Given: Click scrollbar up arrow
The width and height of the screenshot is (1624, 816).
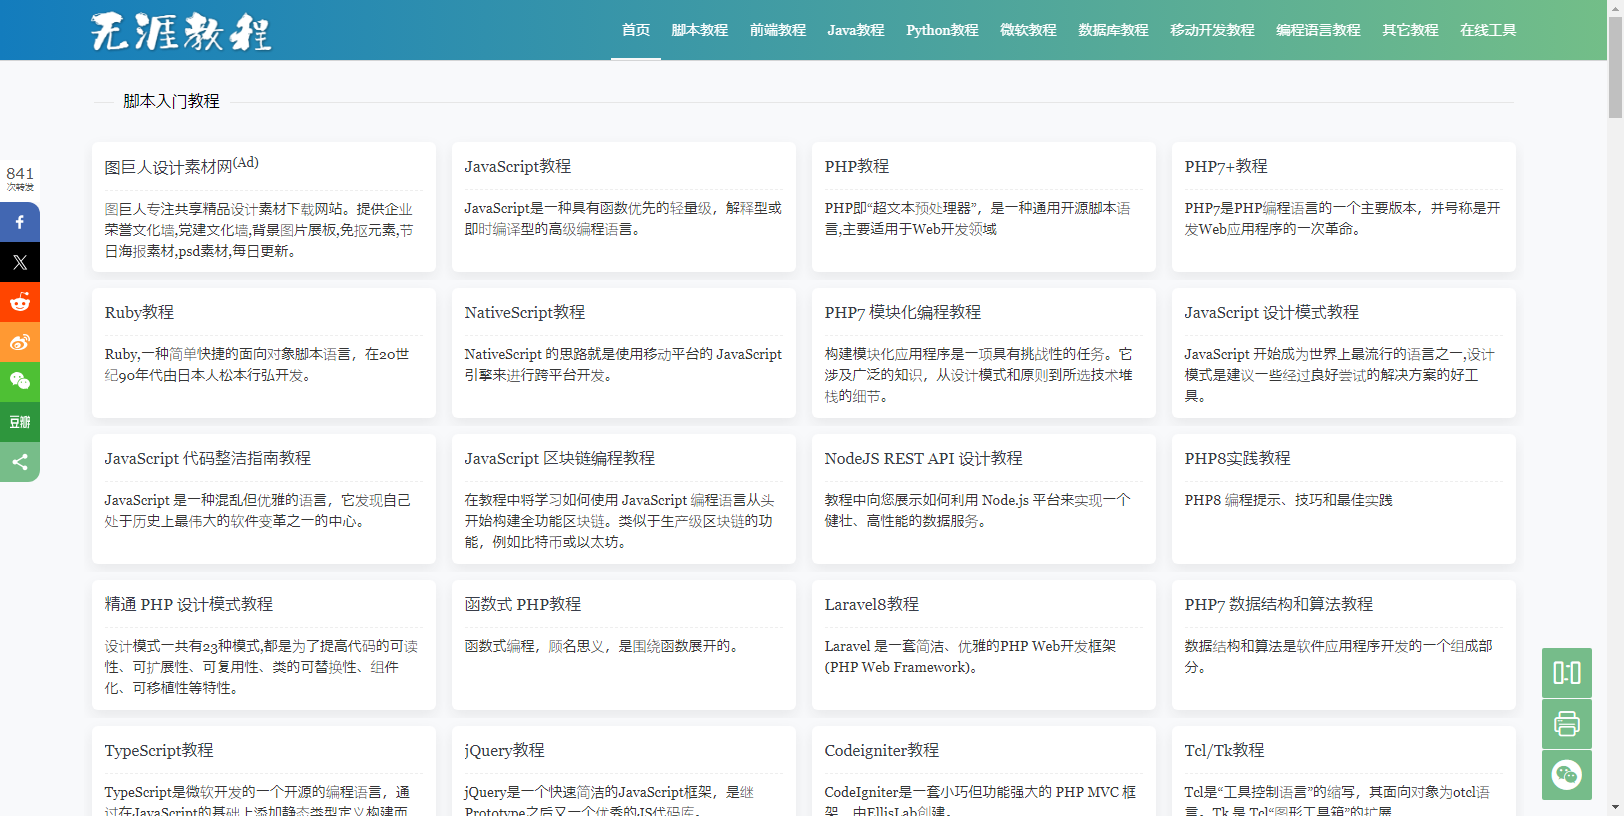Looking at the screenshot, I should [1615, 8].
